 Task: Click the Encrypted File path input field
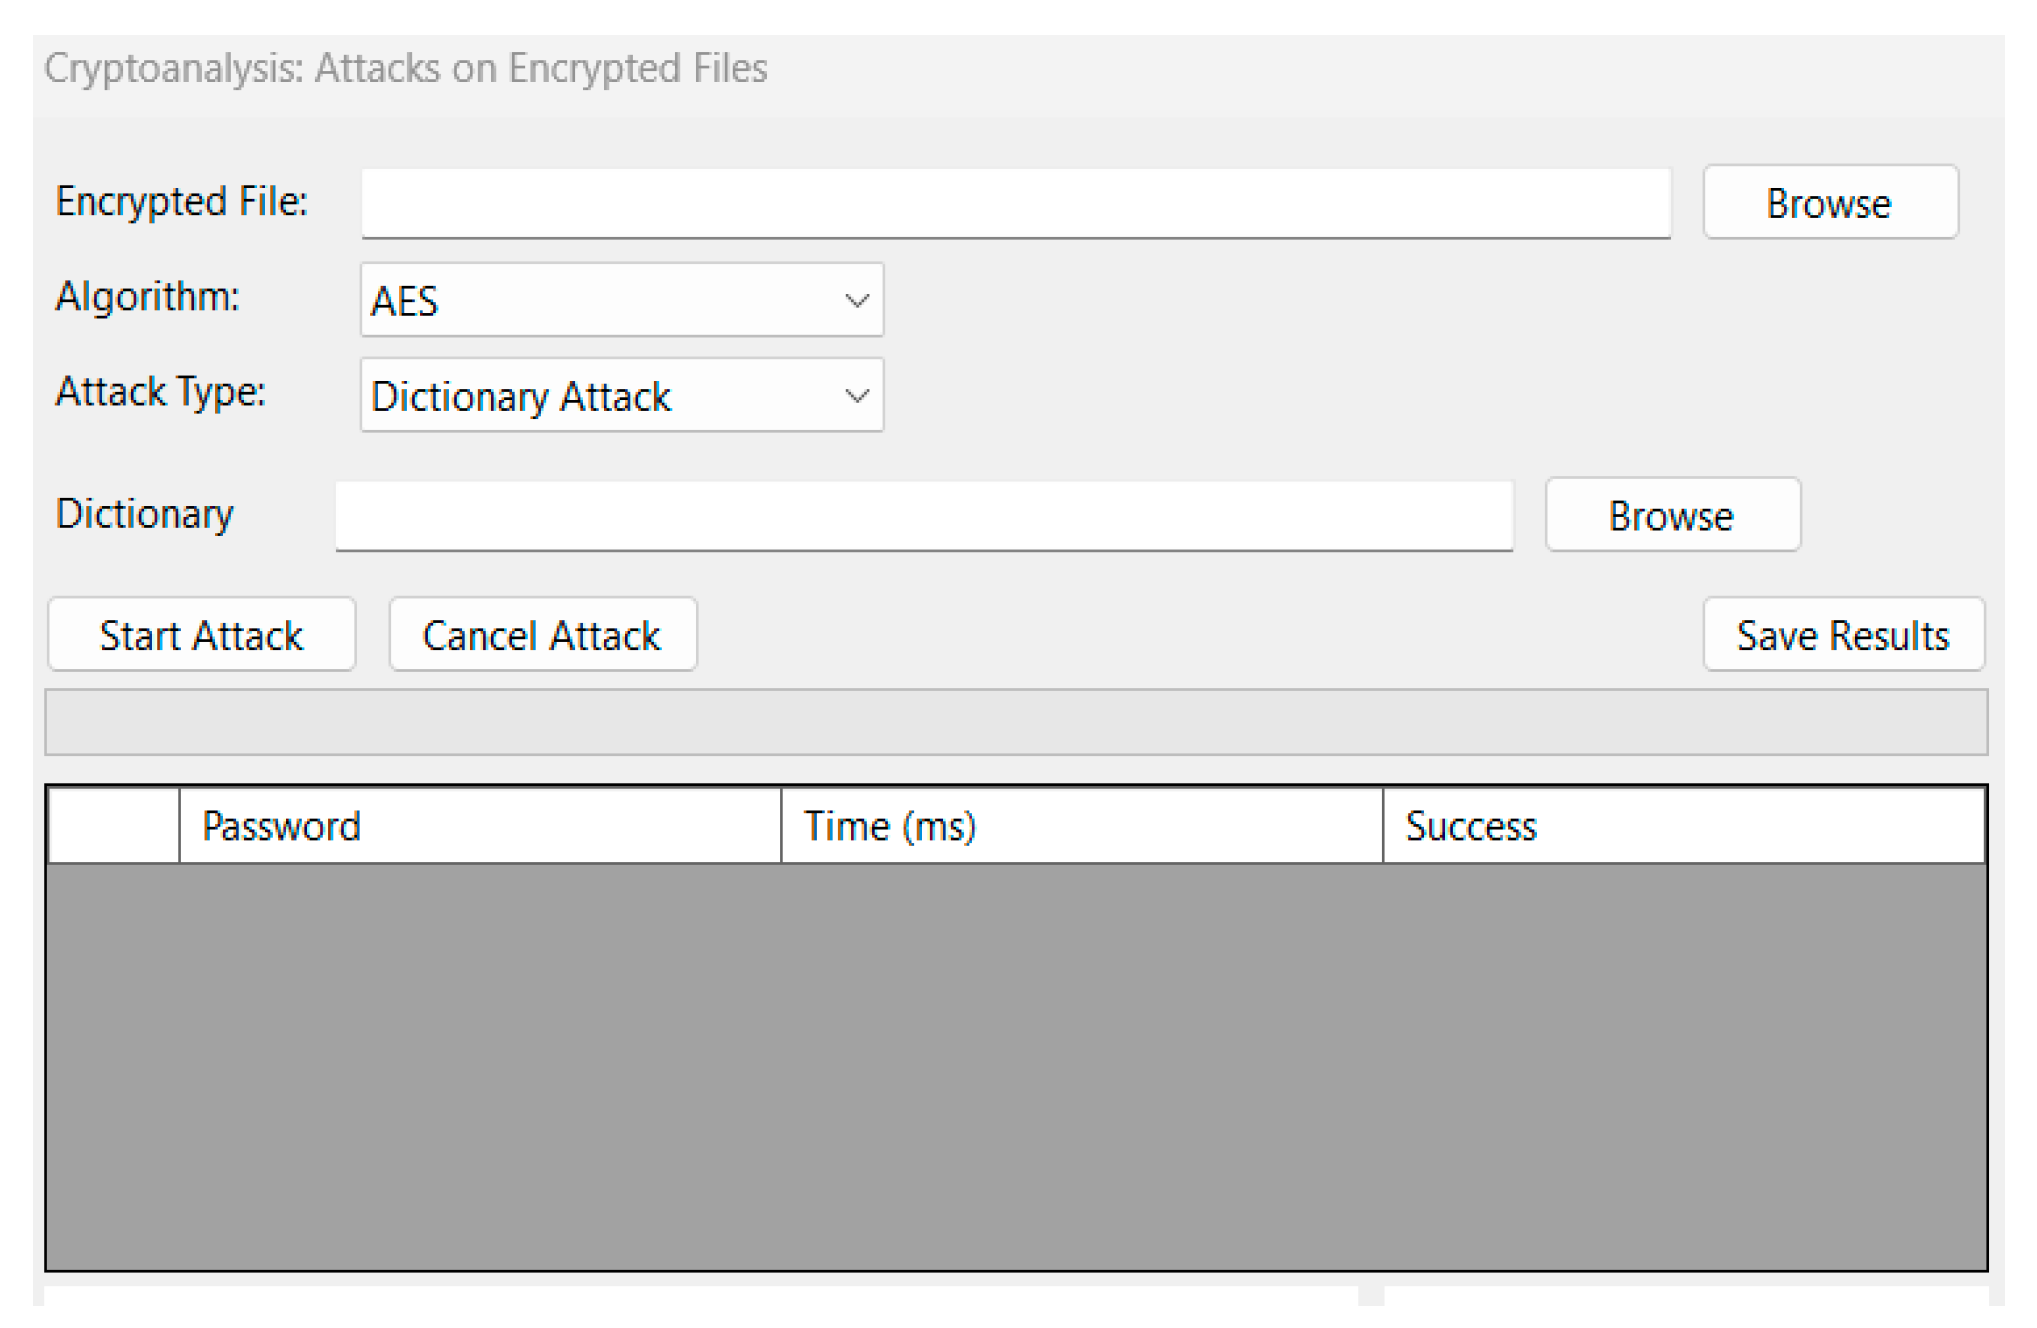(1015, 203)
